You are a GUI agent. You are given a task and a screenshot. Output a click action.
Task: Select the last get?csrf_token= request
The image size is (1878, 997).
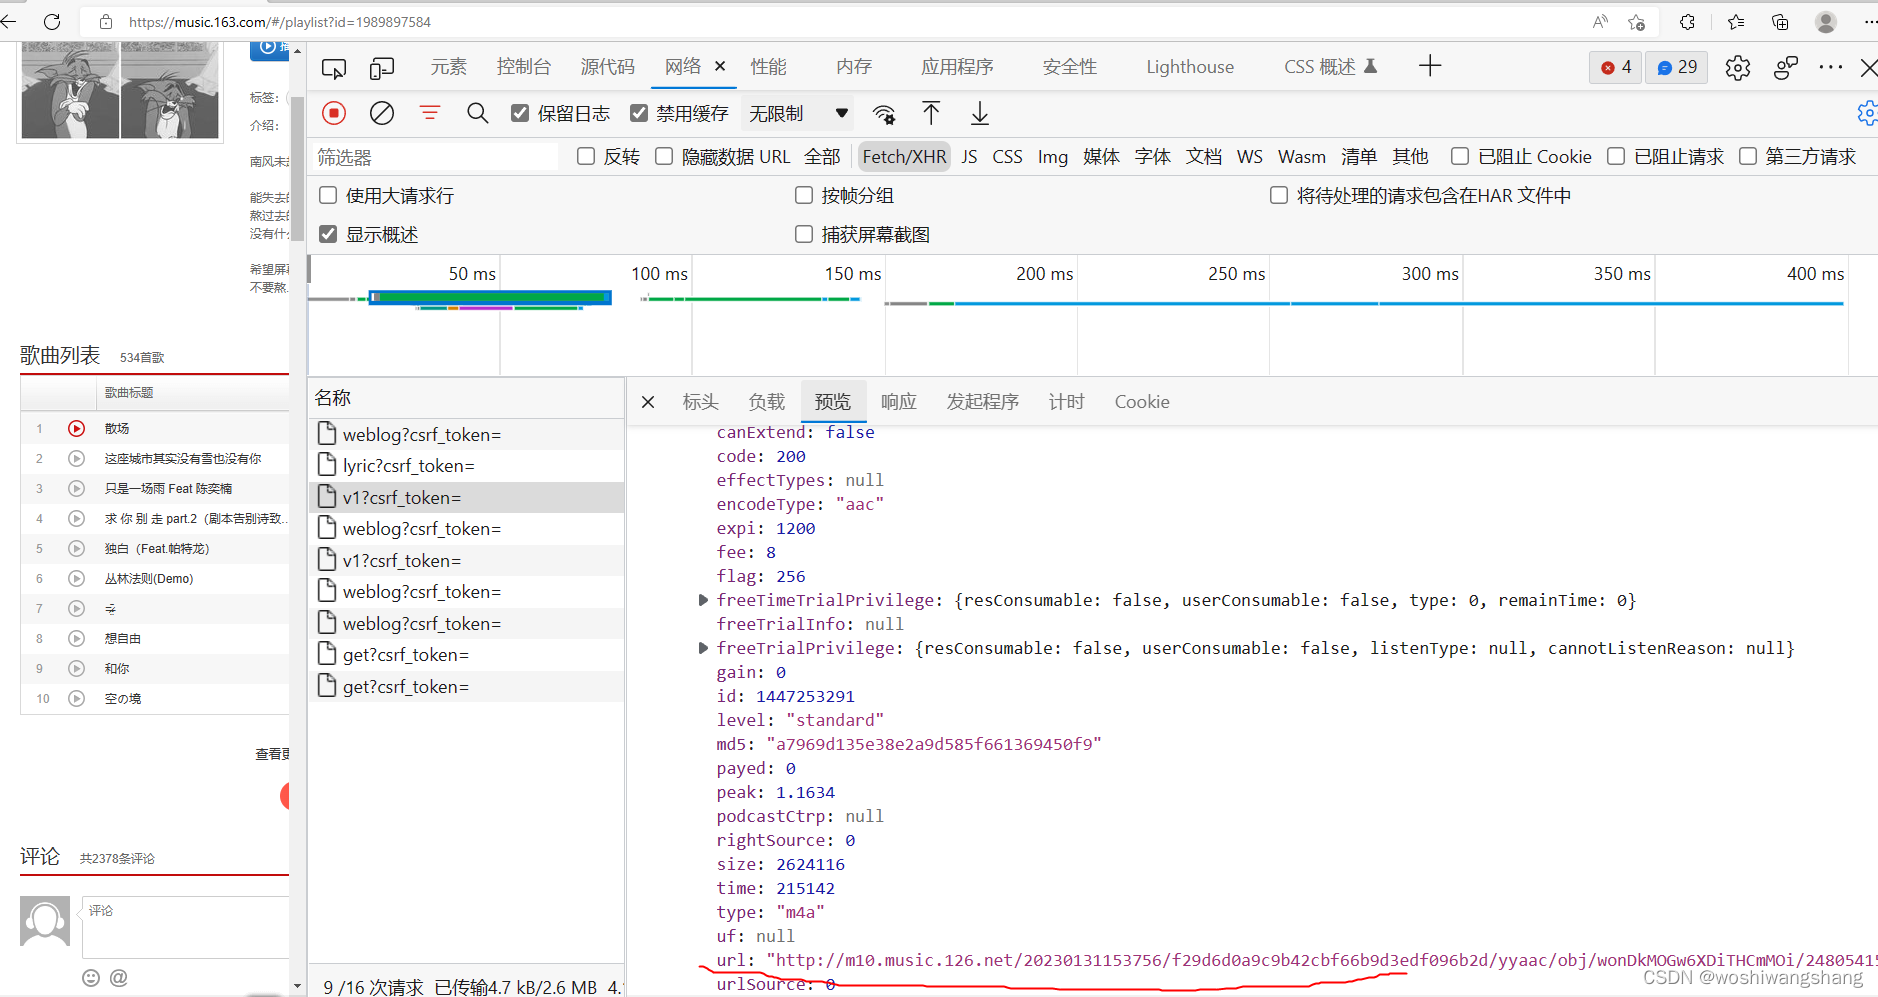point(467,687)
